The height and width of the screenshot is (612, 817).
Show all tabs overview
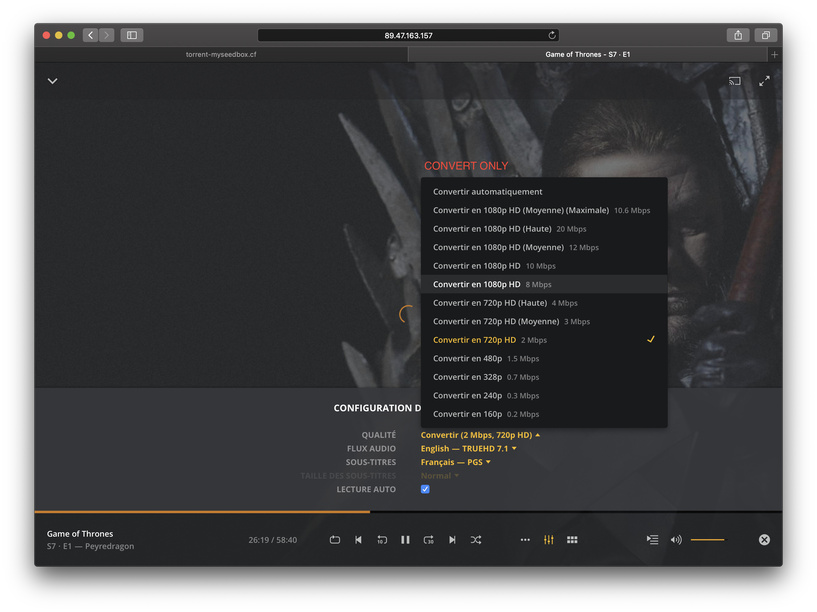tap(765, 35)
